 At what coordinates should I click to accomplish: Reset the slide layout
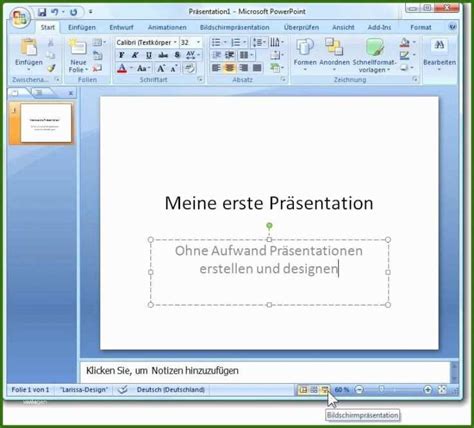(97, 55)
